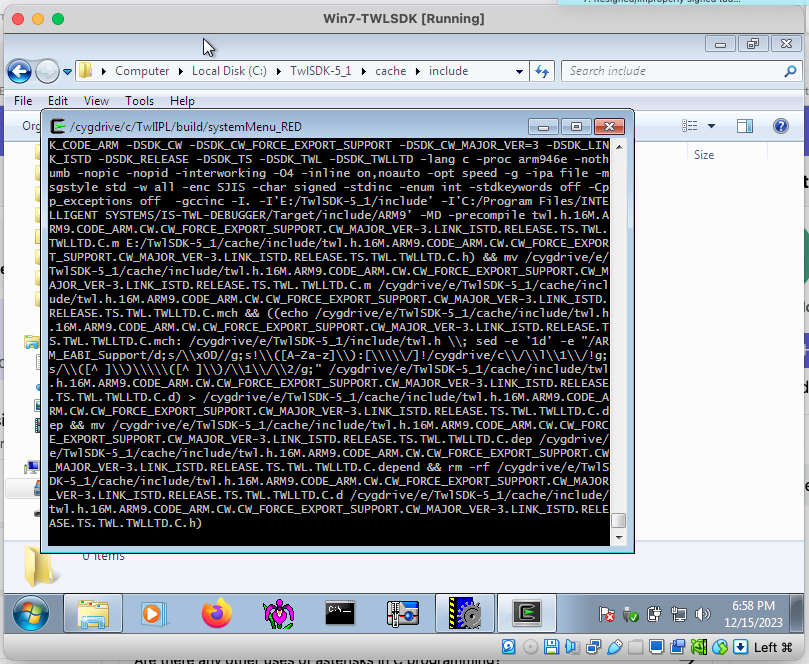809x664 pixels.
Task: Open Windows Explorer from taskbar
Action: [93, 613]
